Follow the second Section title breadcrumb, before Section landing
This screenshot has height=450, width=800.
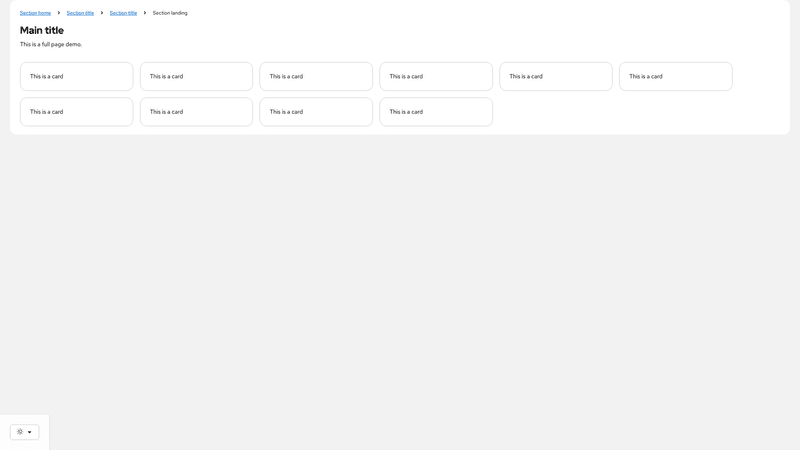(123, 13)
